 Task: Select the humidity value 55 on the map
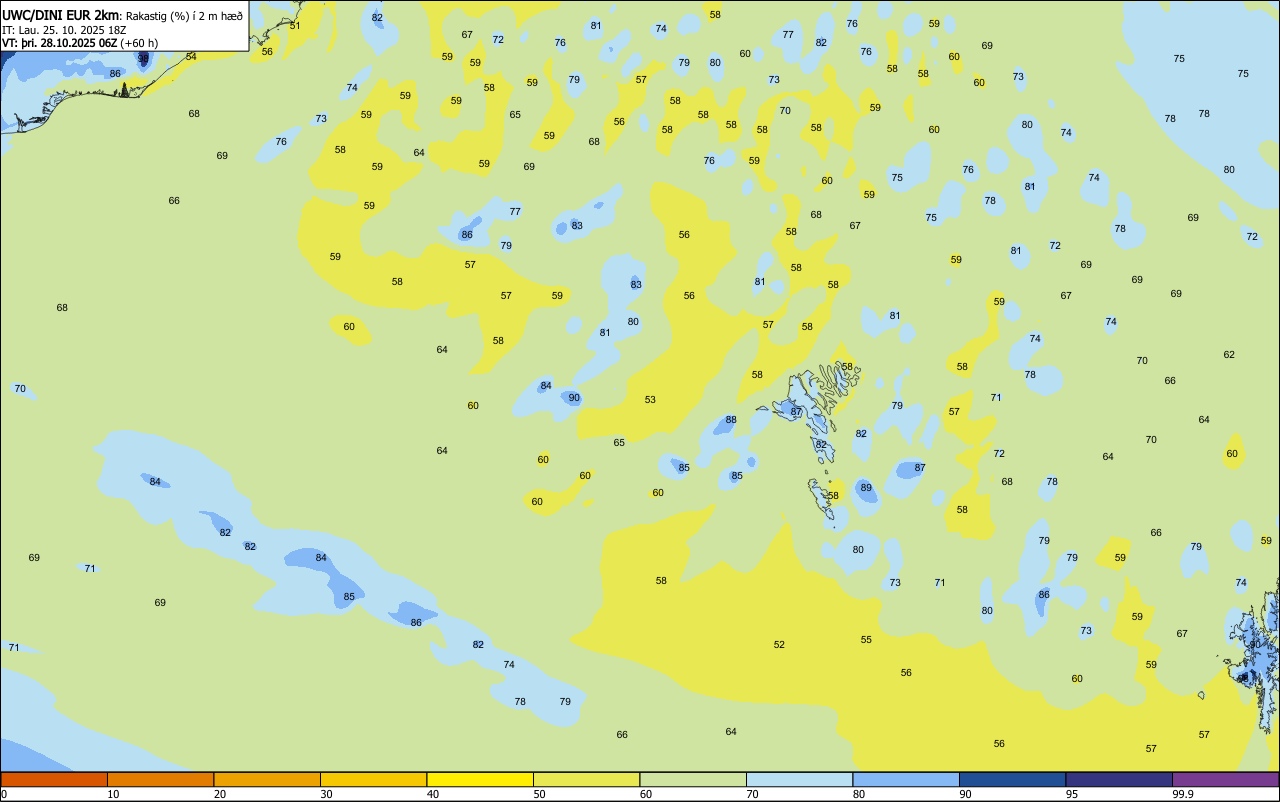(866, 640)
